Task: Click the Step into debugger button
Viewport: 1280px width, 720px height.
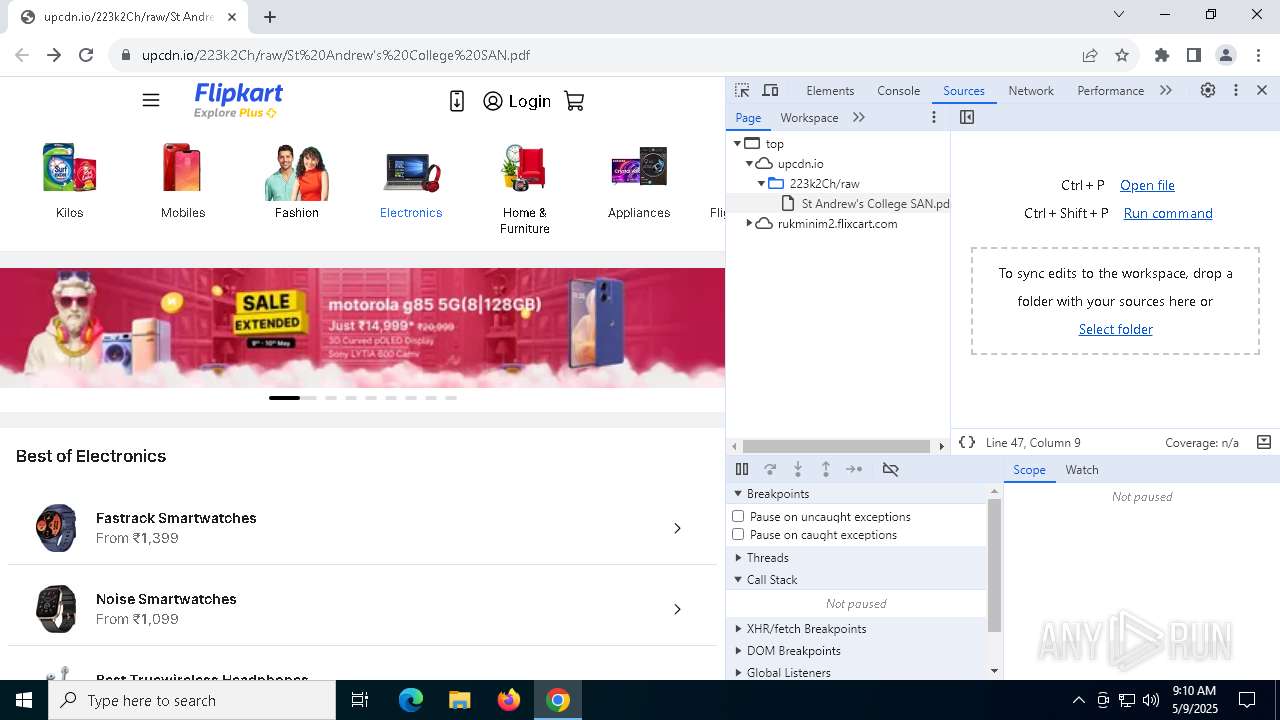Action: pyautogui.click(x=798, y=469)
